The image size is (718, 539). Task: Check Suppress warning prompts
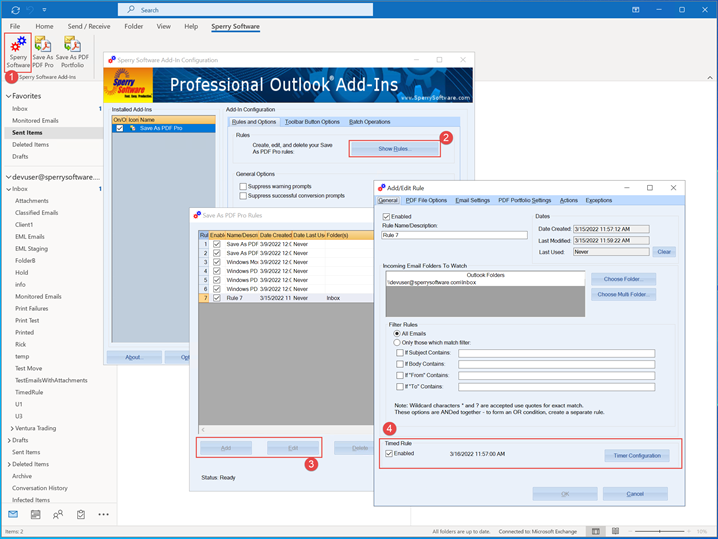point(243,186)
